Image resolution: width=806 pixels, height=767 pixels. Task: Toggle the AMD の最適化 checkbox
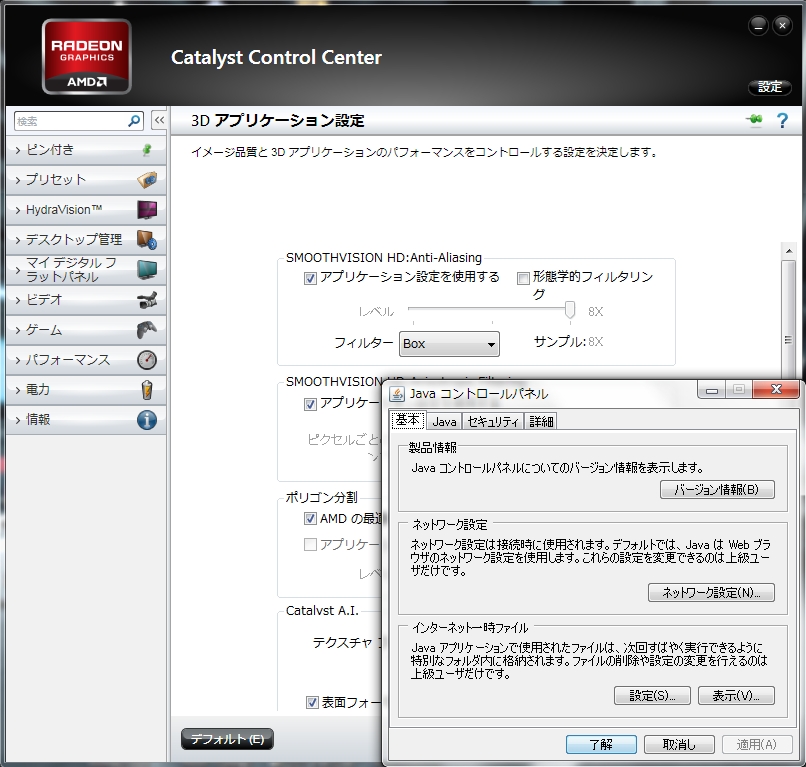[x=310, y=519]
